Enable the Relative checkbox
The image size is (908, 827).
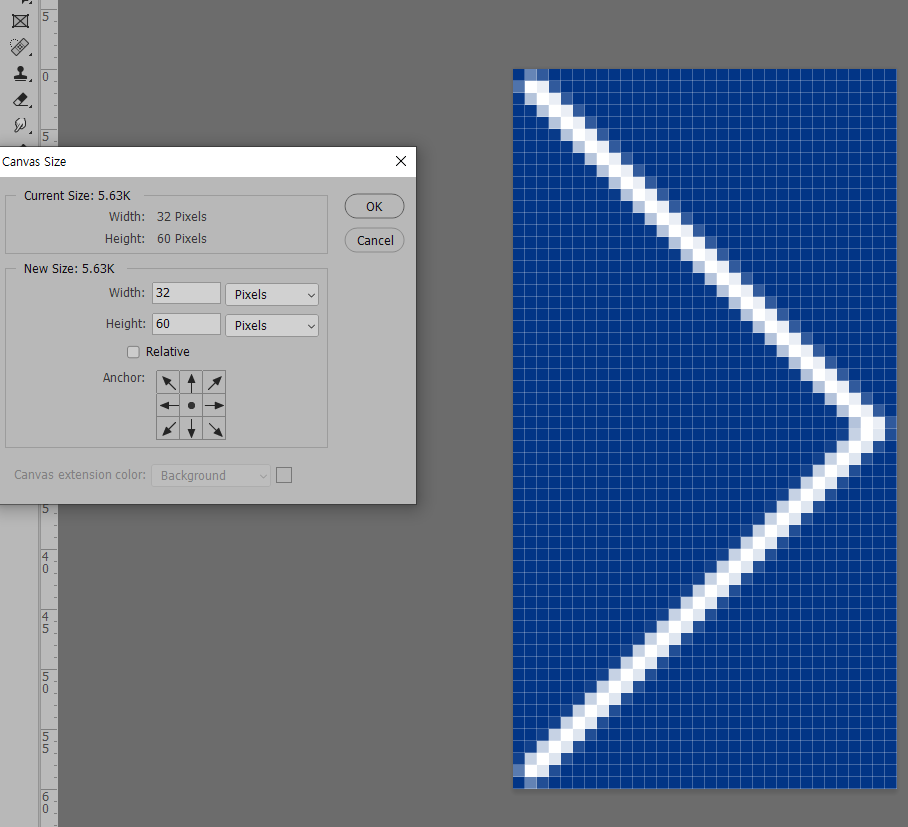pyautogui.click(x=133, y=352)
